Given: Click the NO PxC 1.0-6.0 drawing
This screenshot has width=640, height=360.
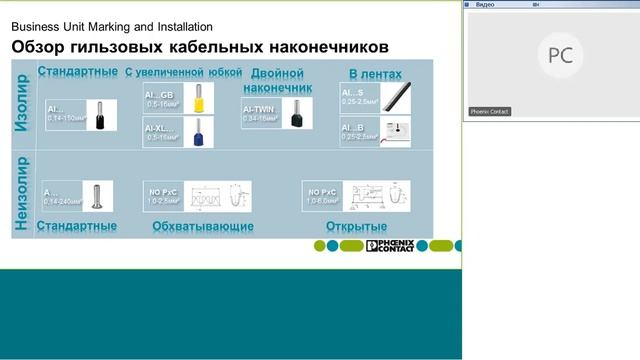Looking at the screenshot, I should tap(376, 196).
